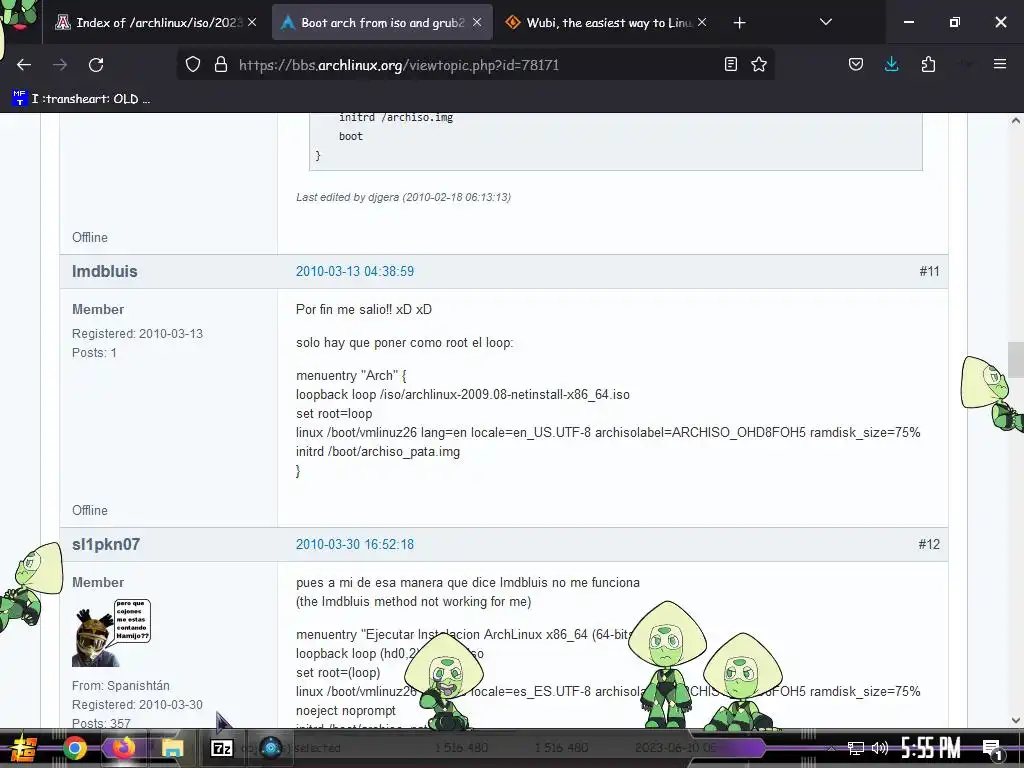Viewport: 1024px width, 768px height.
Task: Click "Registered: 2010-03-13" text
Action: [137, 333]
